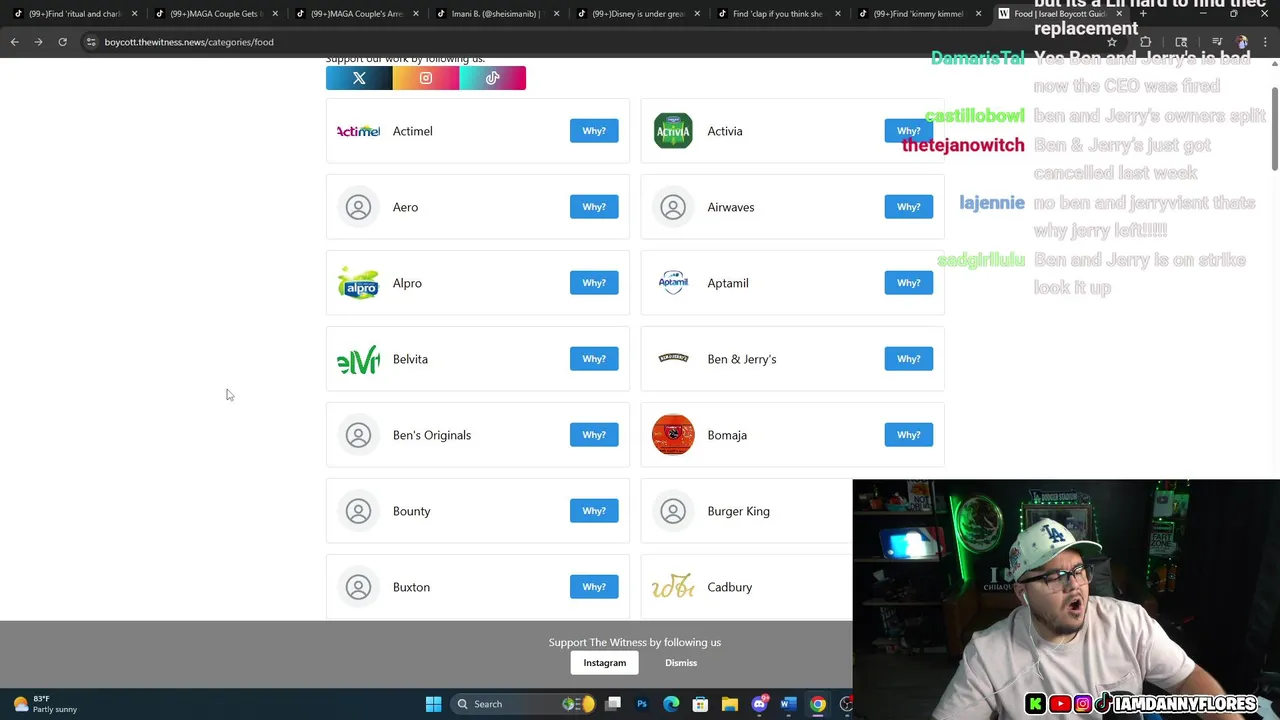Click the Why? button for Ben & Jerry's
Image resolution: width=1280 pixels, height=720 pixels.
908,359
